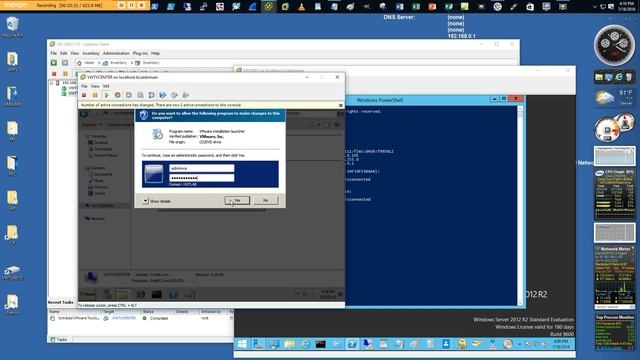This screenshot has width=640, height=360.
Task: Dismiss the active connections notification bar
Action: (340, 105)
